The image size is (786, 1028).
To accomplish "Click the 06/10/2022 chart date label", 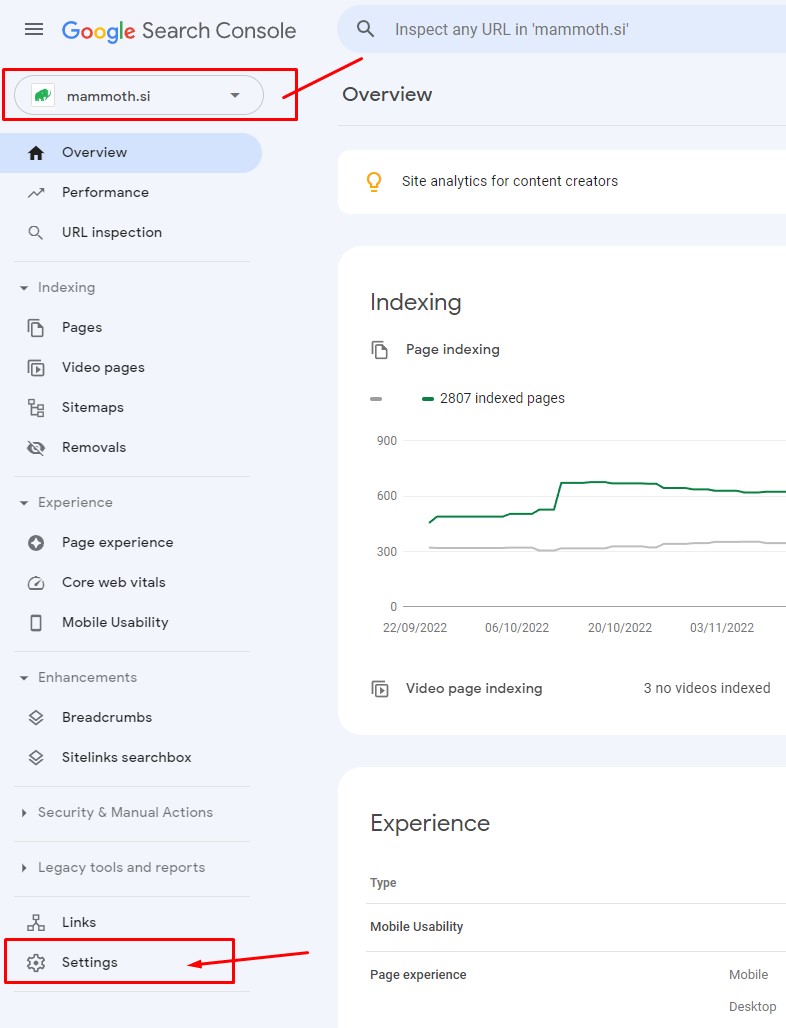I will tap(517, 628).
